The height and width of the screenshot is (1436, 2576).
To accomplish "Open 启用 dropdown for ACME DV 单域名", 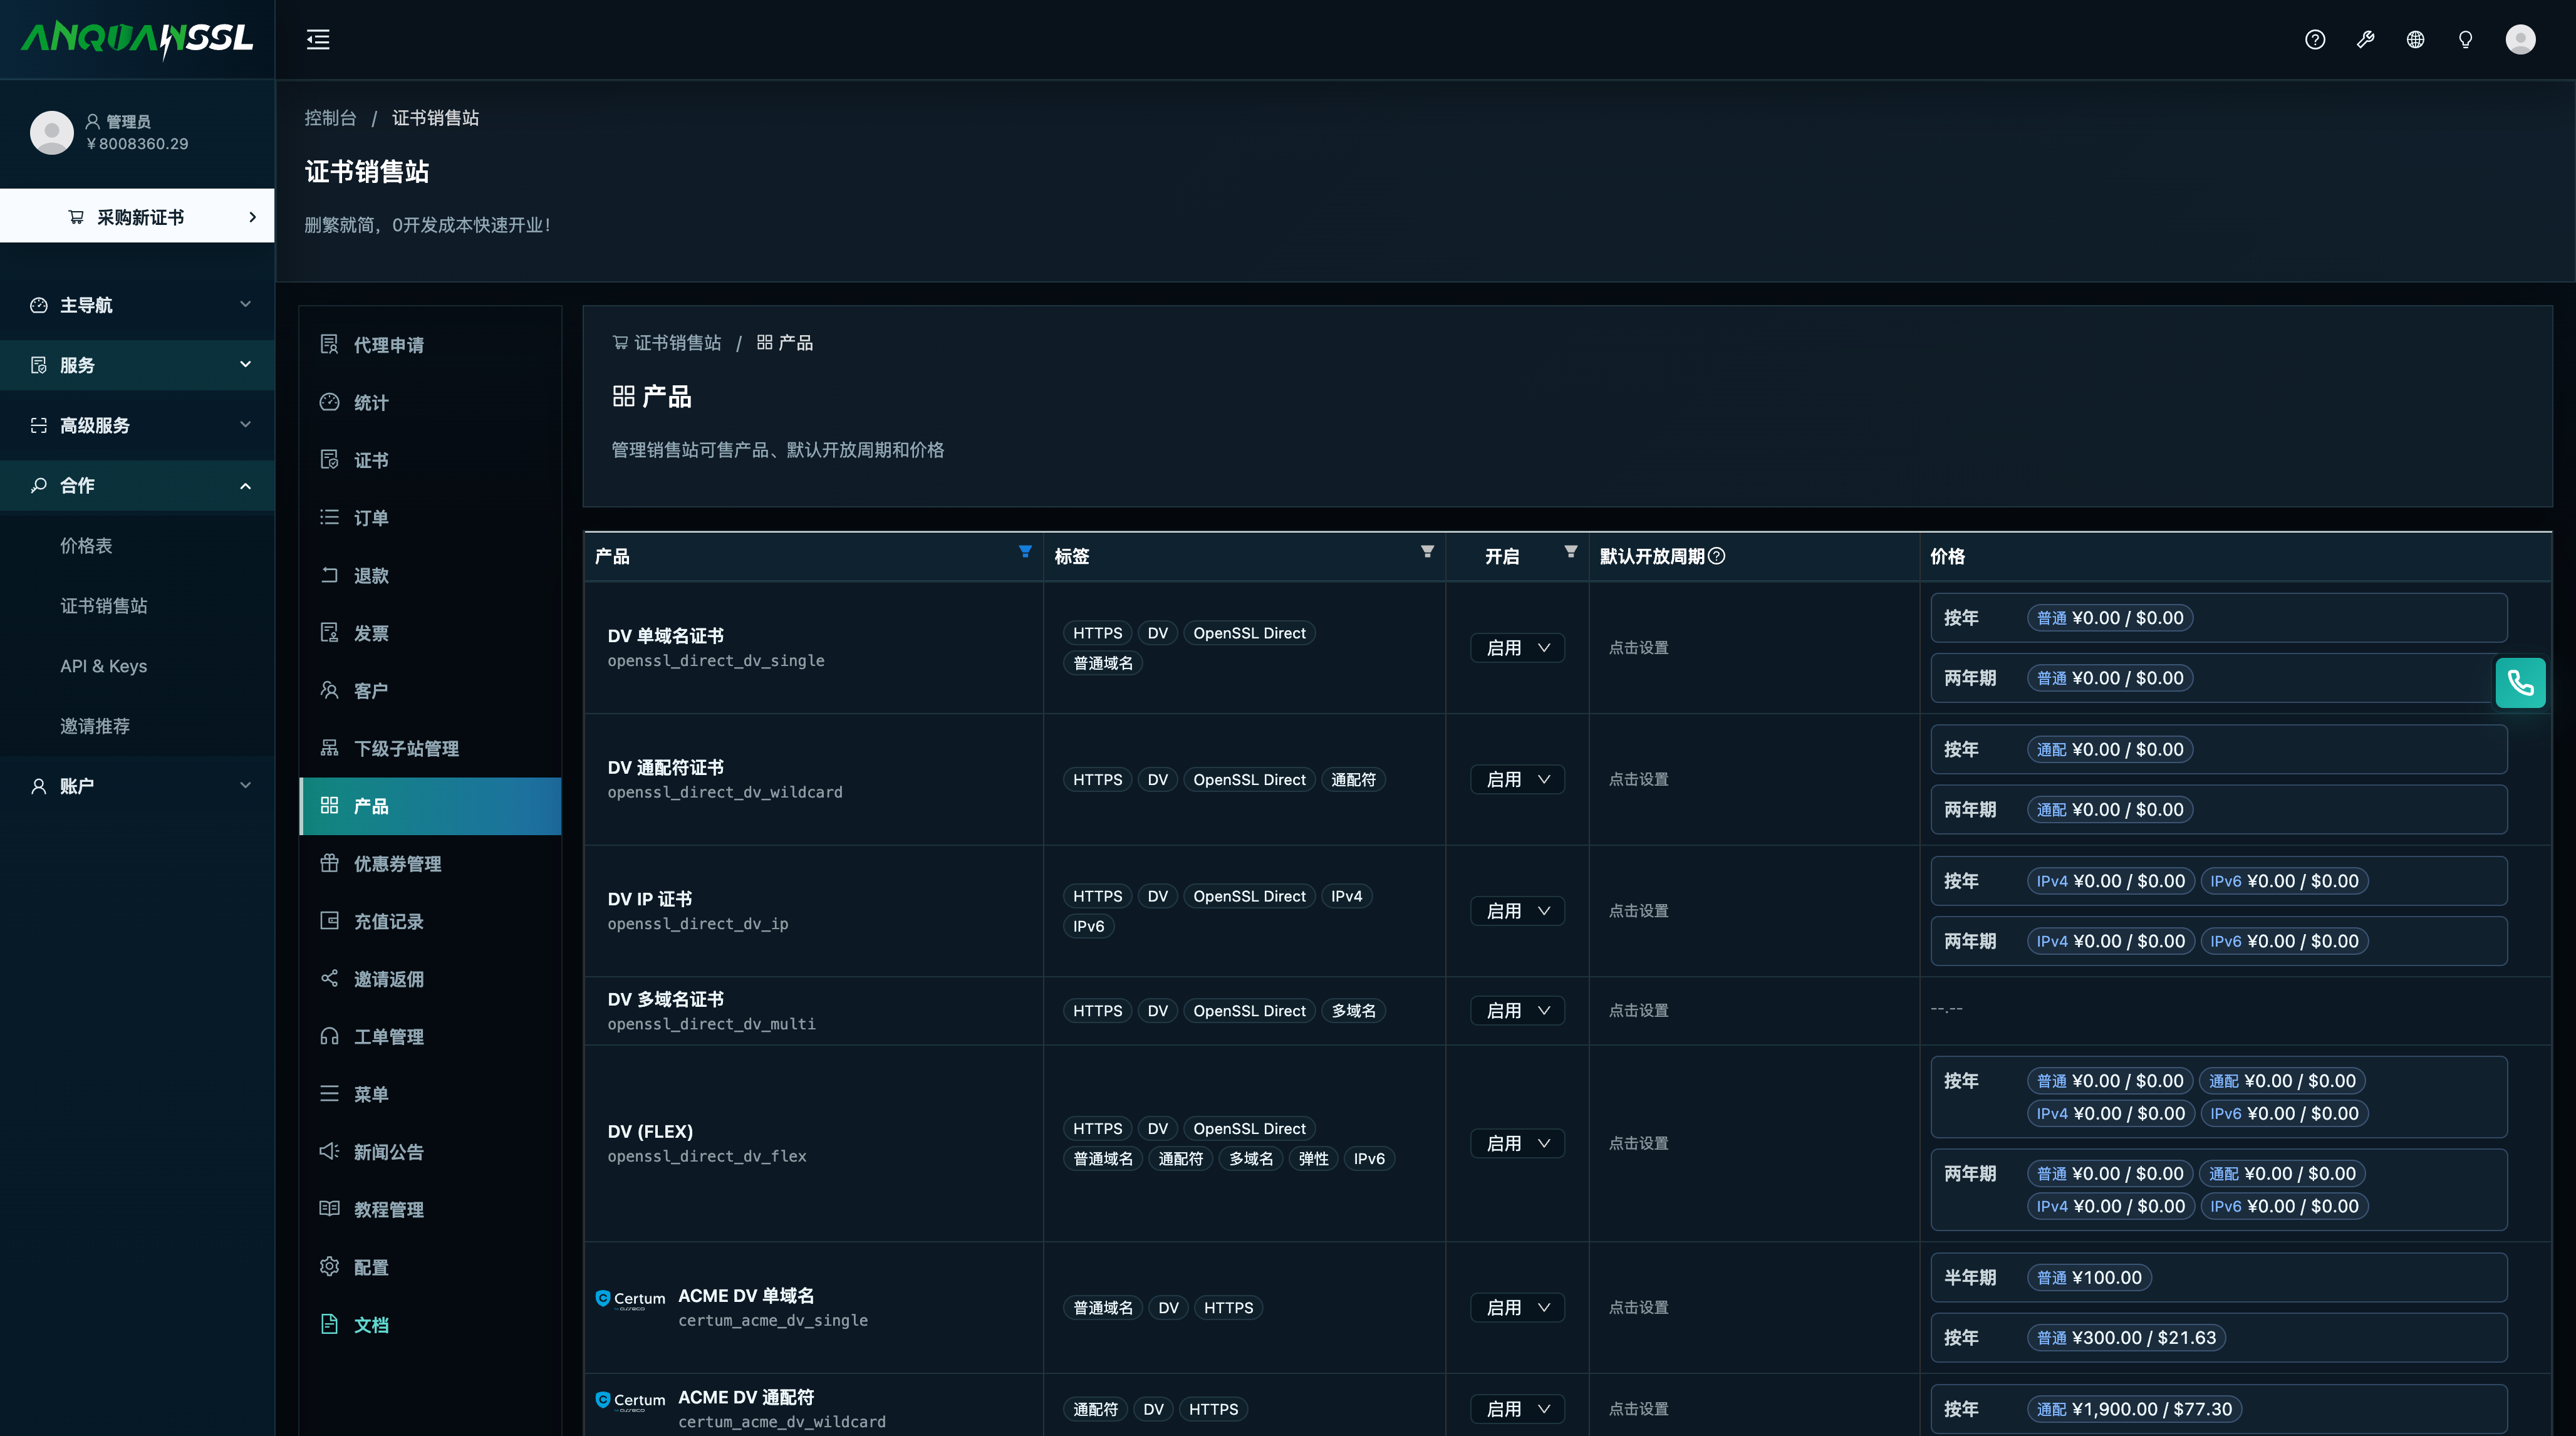I will click(1517, 1307).
